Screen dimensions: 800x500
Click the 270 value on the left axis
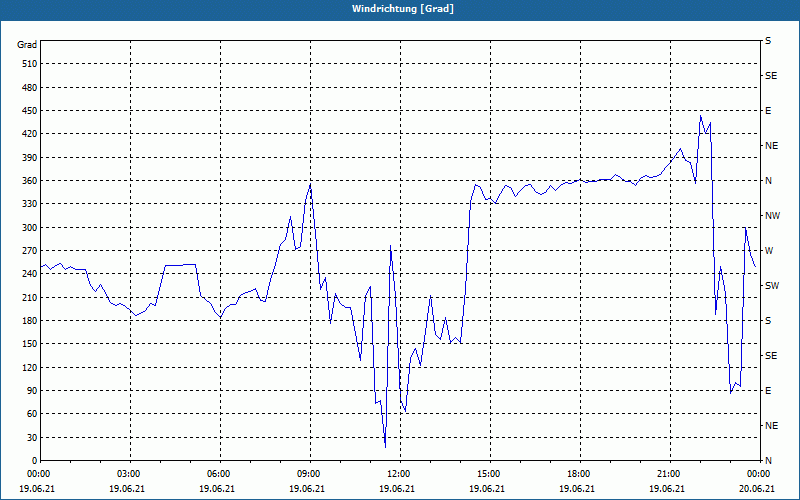tap(30, 251)
